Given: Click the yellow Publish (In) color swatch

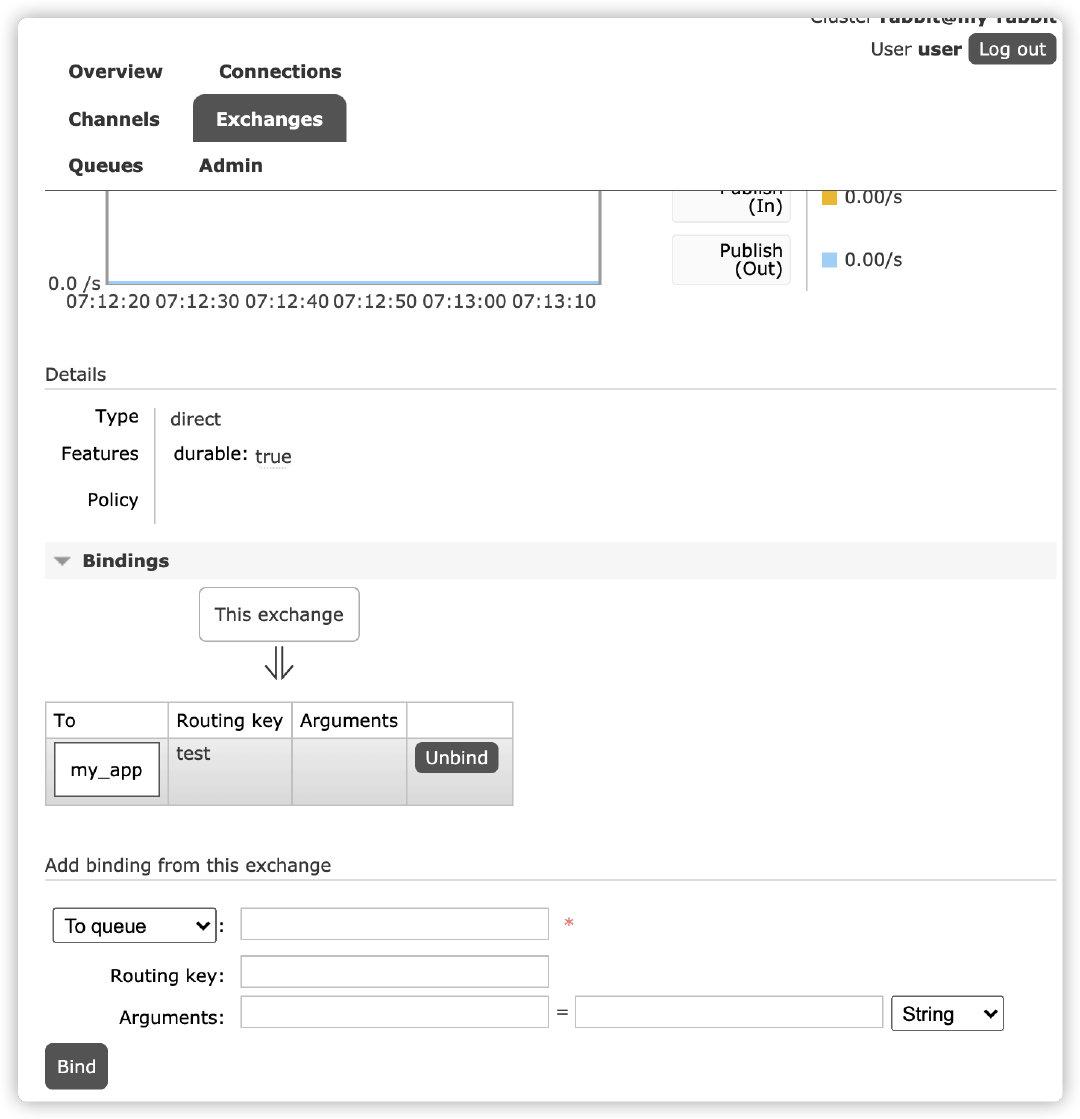Looking at the screenshot, I should point(829,198).
